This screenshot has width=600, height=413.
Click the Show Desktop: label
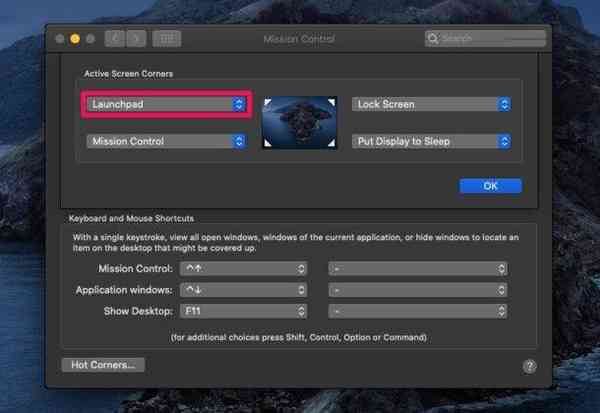click(138, 312)
